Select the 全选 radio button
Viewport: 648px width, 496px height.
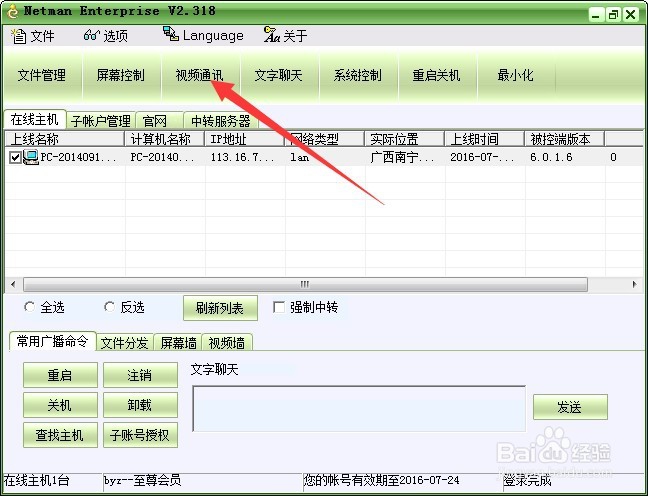pyautogui.click(x=29, y=307)
